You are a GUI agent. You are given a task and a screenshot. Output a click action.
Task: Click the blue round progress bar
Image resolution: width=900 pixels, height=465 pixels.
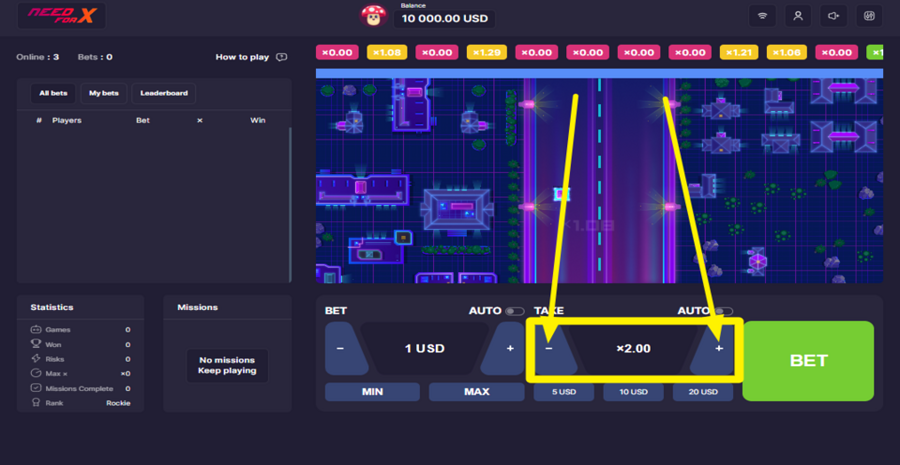pos(599,73)
